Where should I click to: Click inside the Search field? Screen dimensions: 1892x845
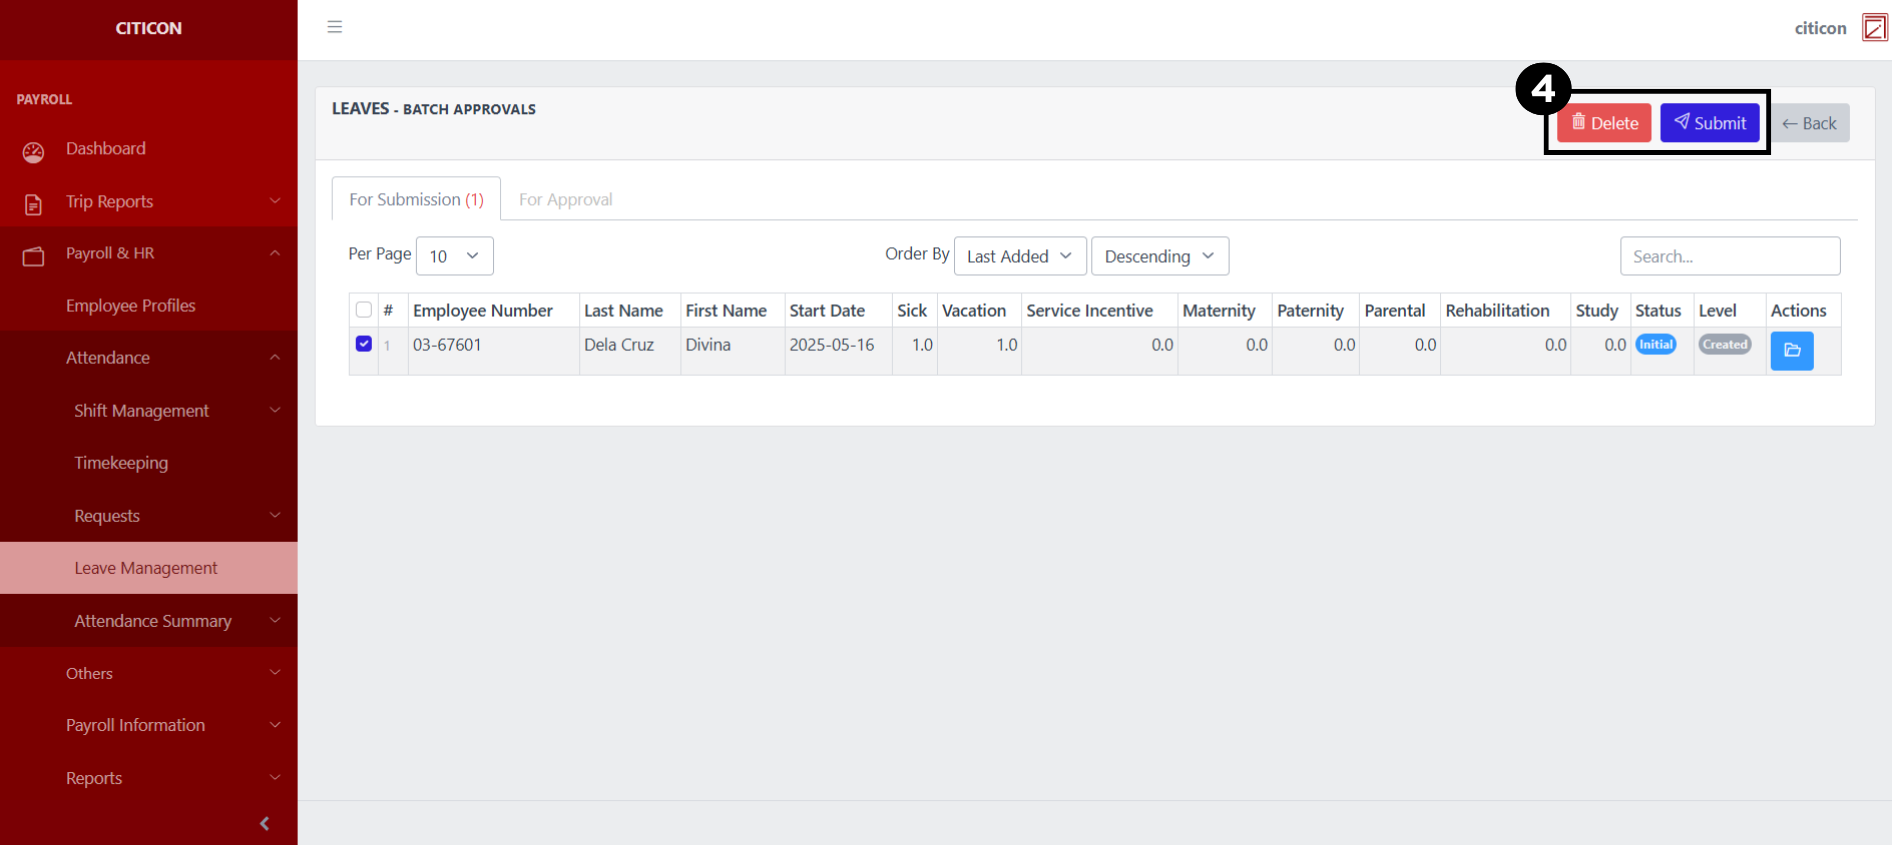click(x=1729, y=256)
